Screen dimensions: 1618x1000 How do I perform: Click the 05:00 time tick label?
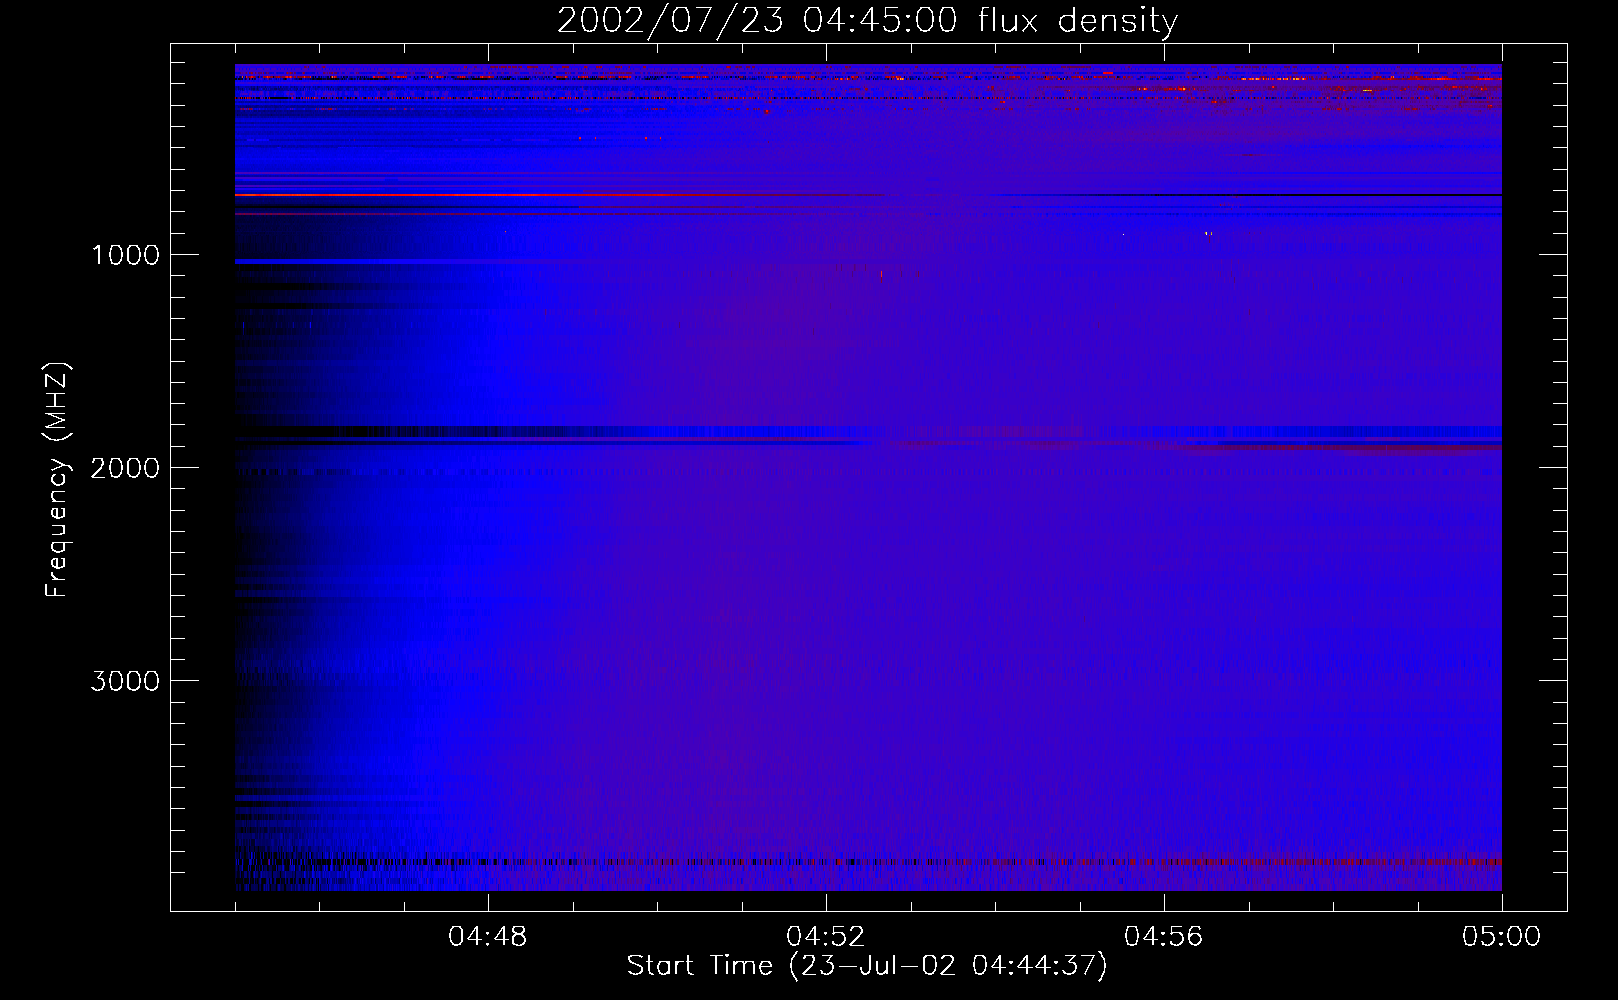click(x=1502, y=937)
